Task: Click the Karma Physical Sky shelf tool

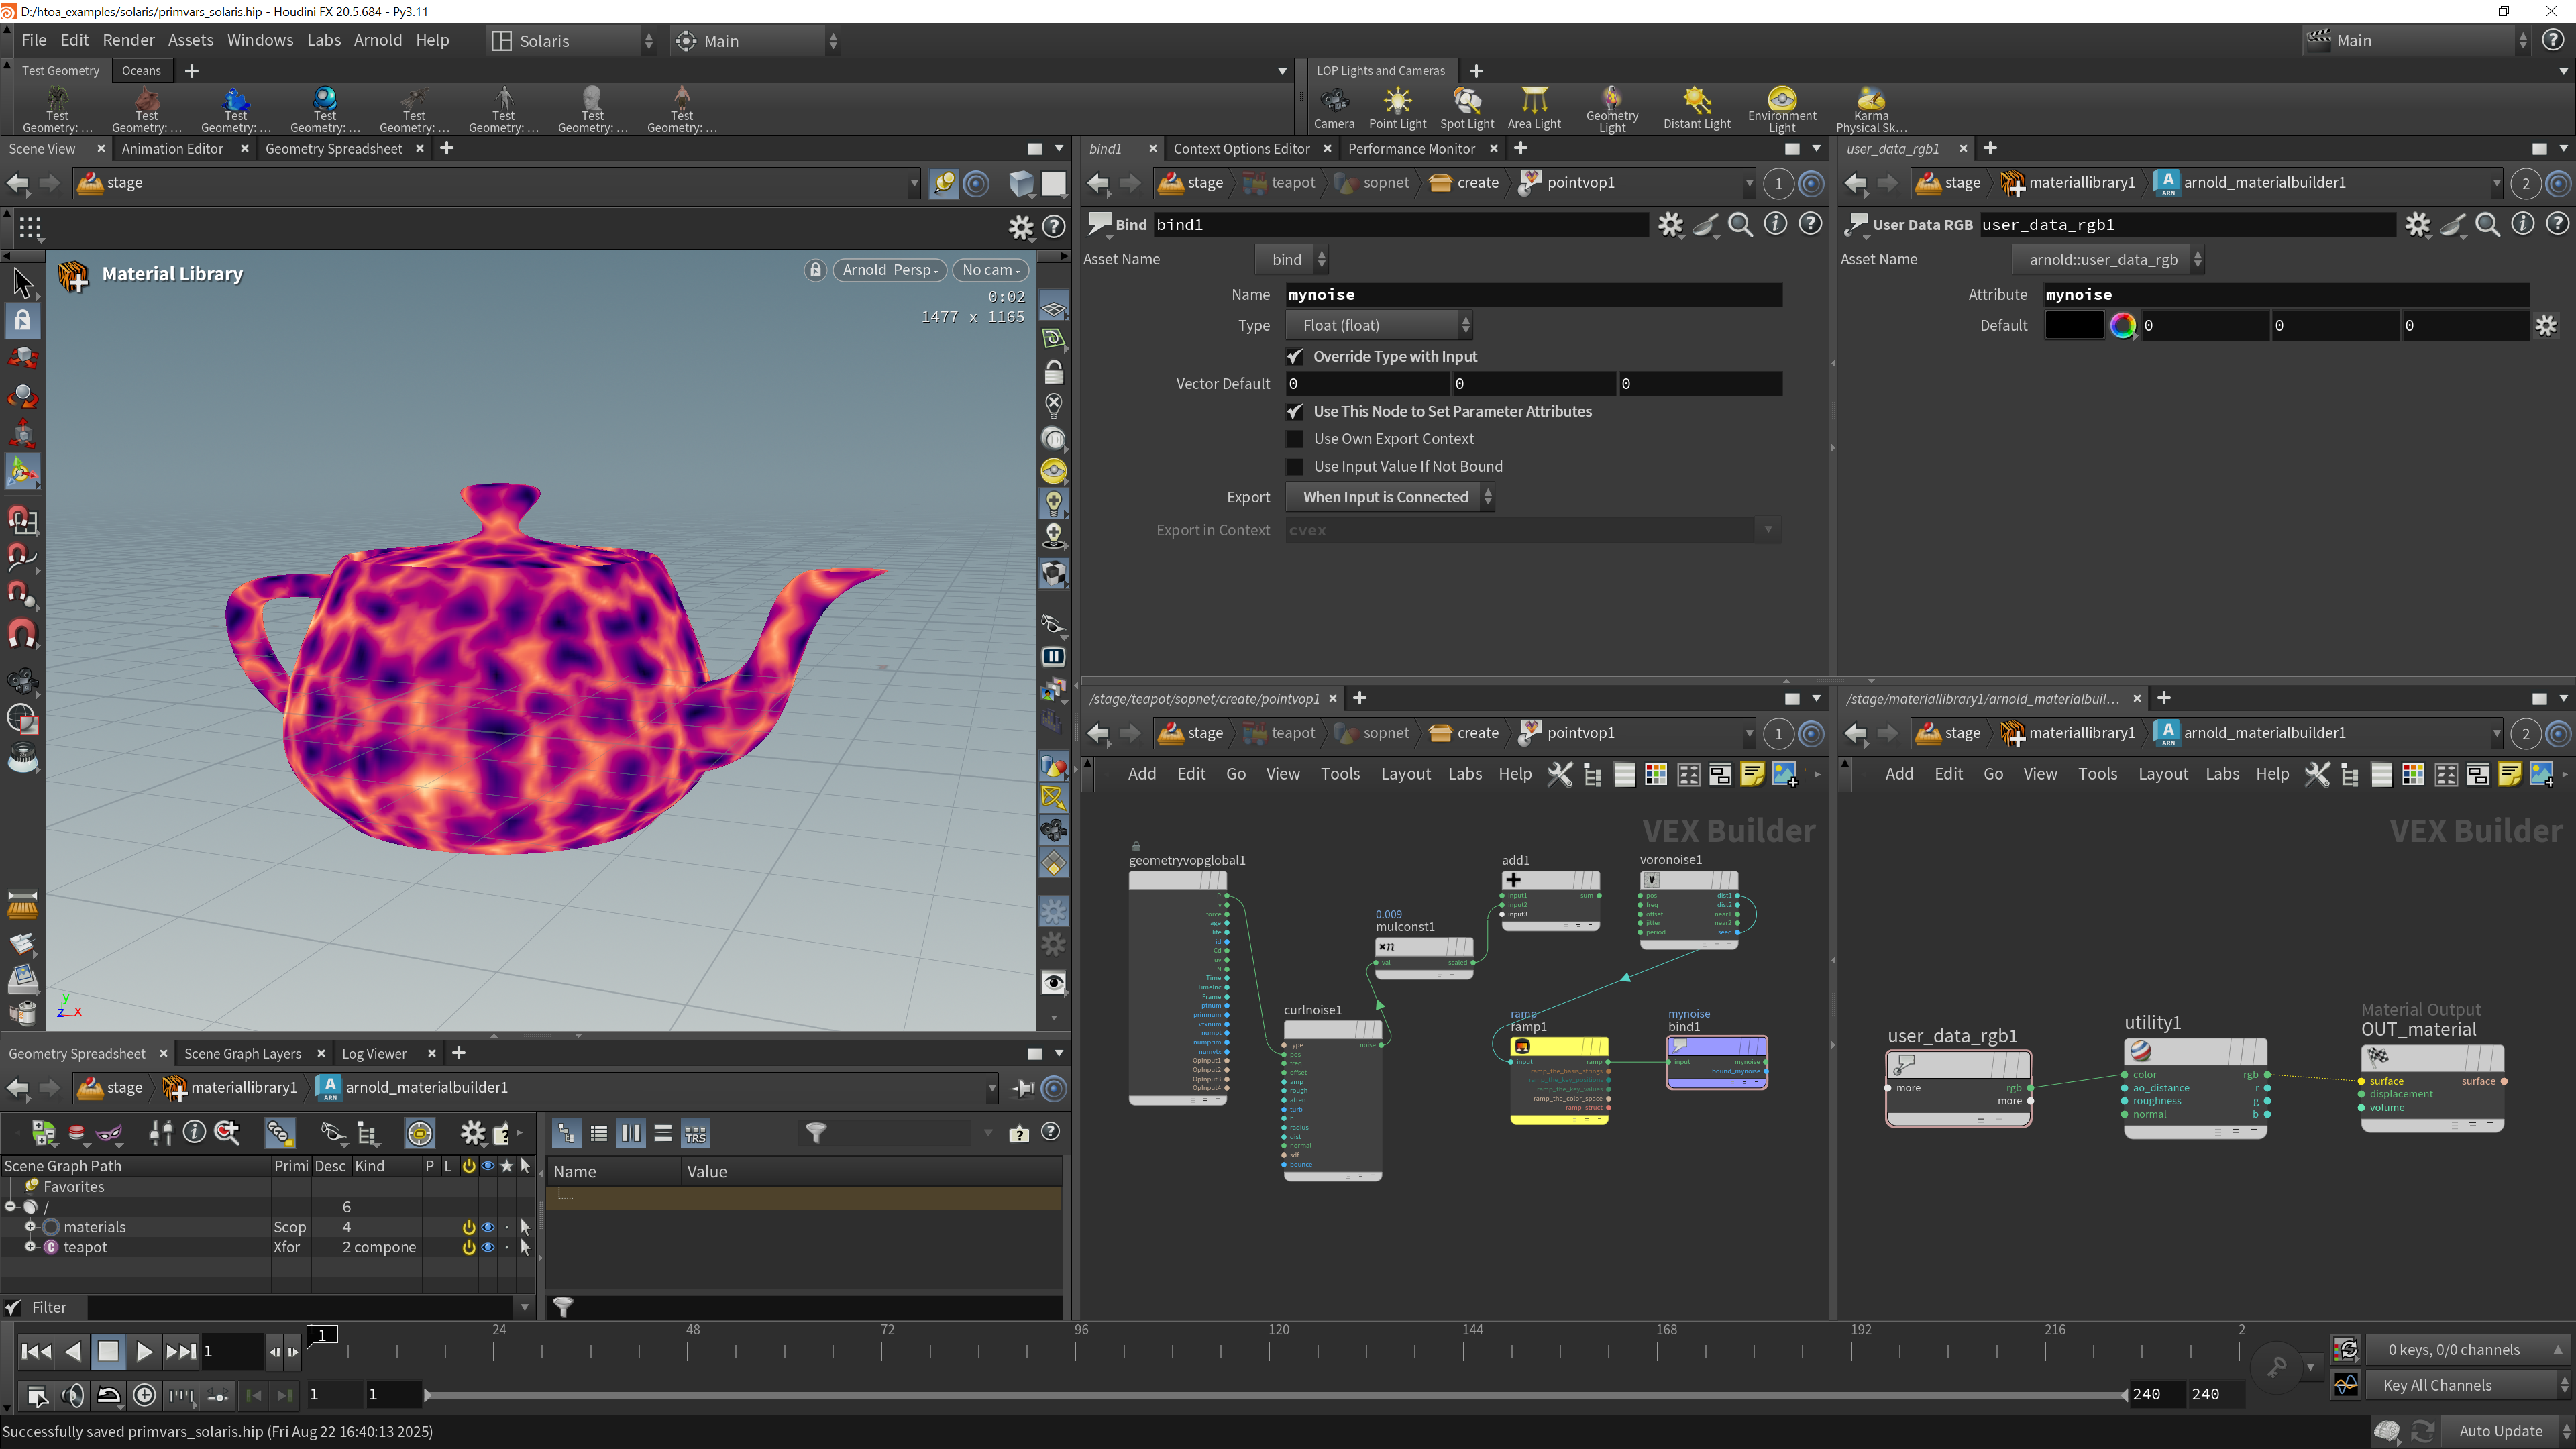Action: tap(1871, 108)
